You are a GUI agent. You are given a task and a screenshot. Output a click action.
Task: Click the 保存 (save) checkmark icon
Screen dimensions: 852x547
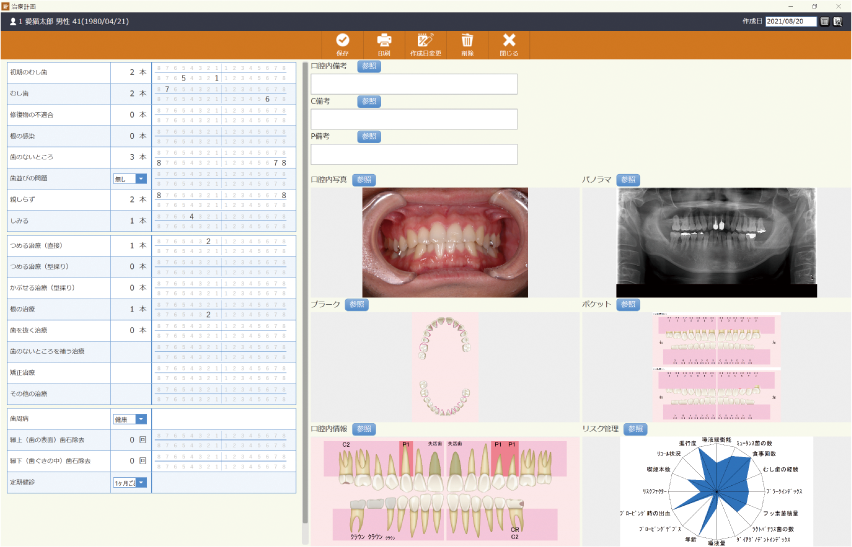coord(343,41)
